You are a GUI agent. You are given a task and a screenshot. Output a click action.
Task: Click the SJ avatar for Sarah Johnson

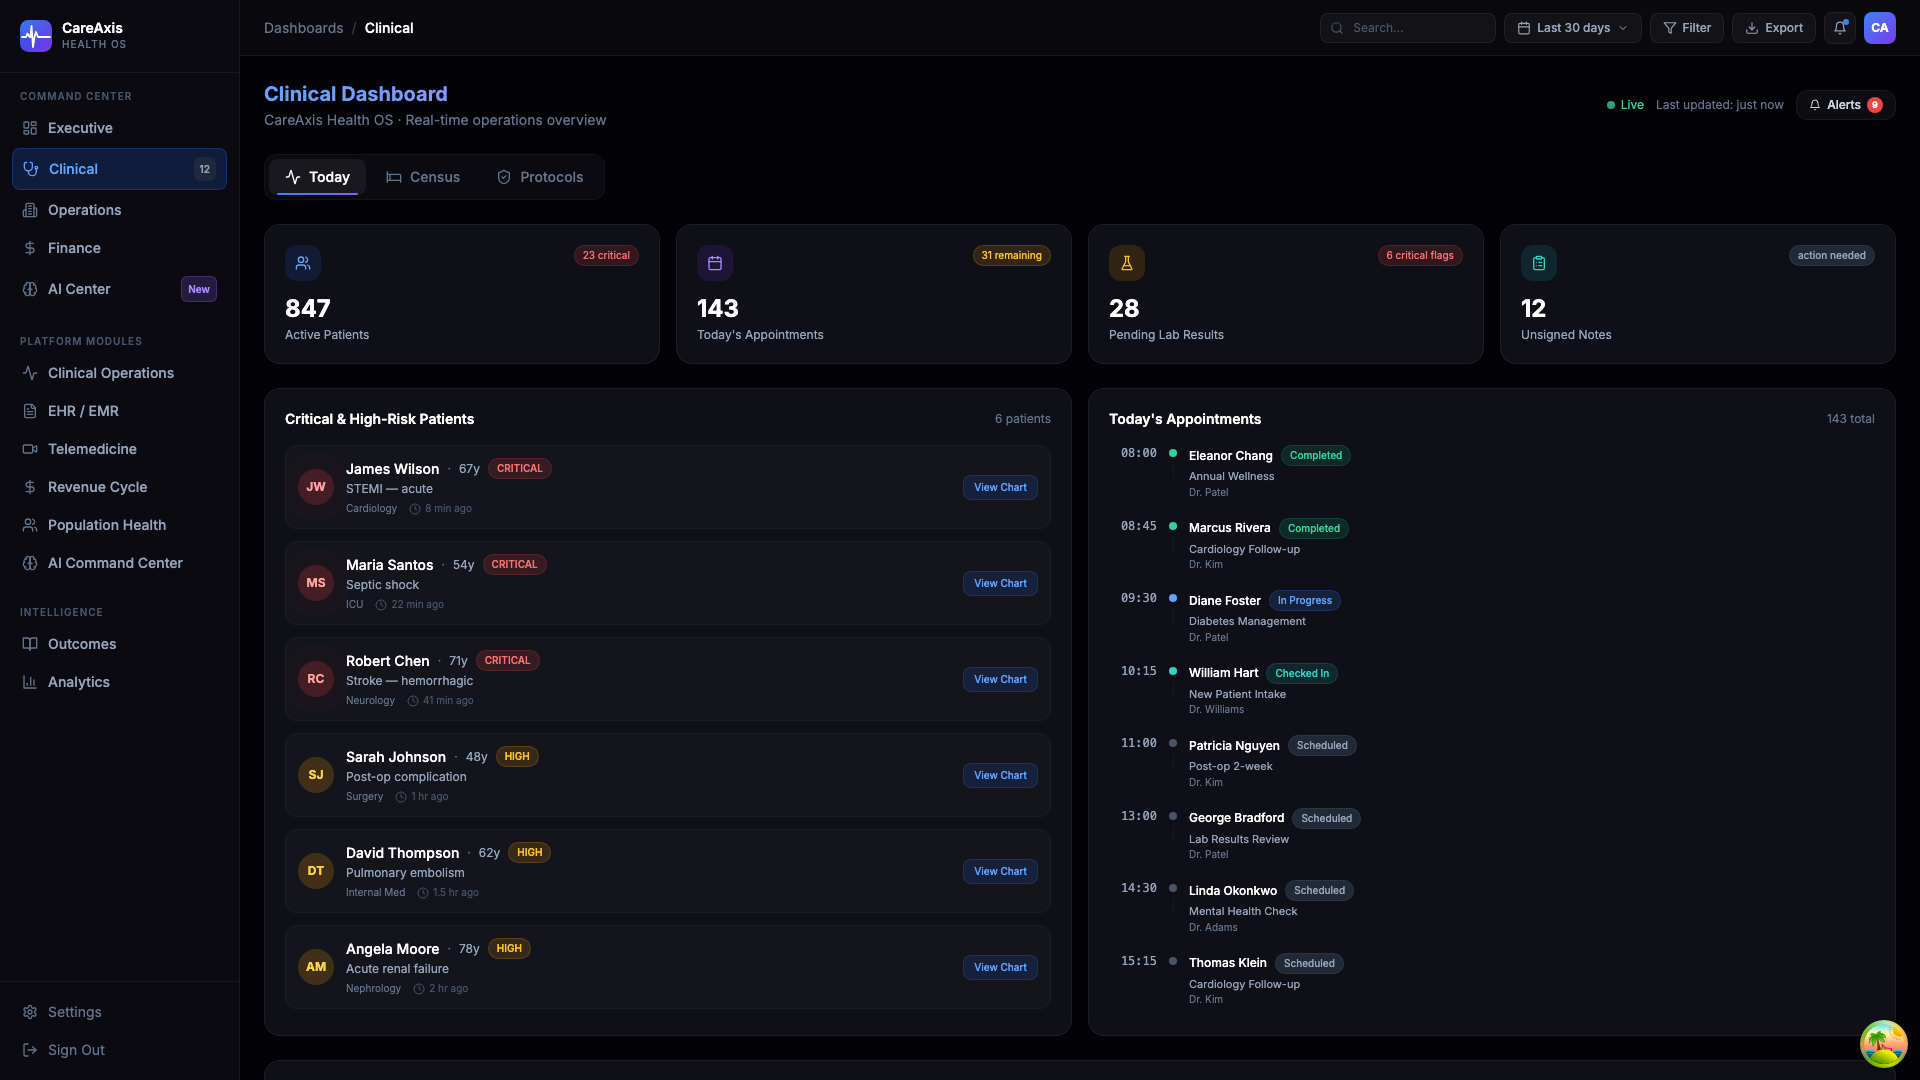point(316,775)
